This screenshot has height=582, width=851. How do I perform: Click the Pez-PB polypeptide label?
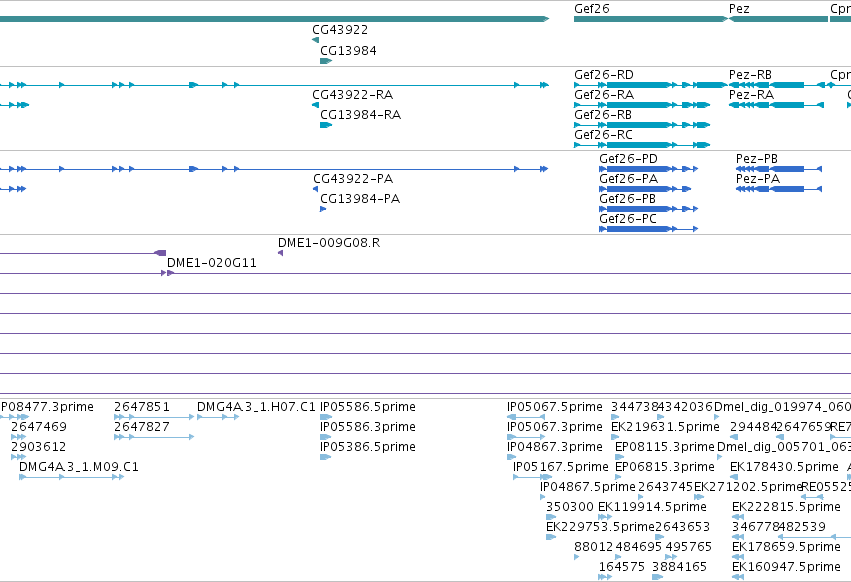(x=757, y=159)
